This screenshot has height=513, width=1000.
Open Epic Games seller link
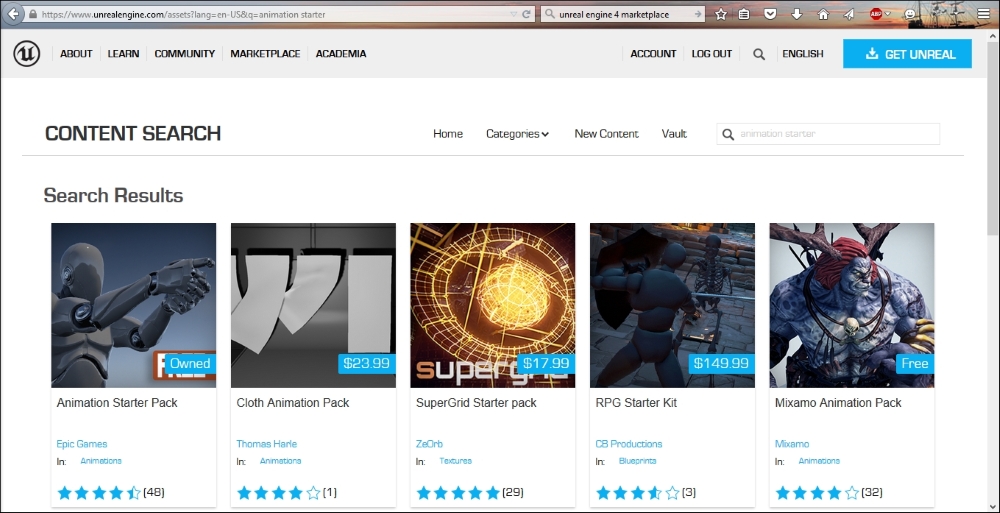tap(82, 444)
